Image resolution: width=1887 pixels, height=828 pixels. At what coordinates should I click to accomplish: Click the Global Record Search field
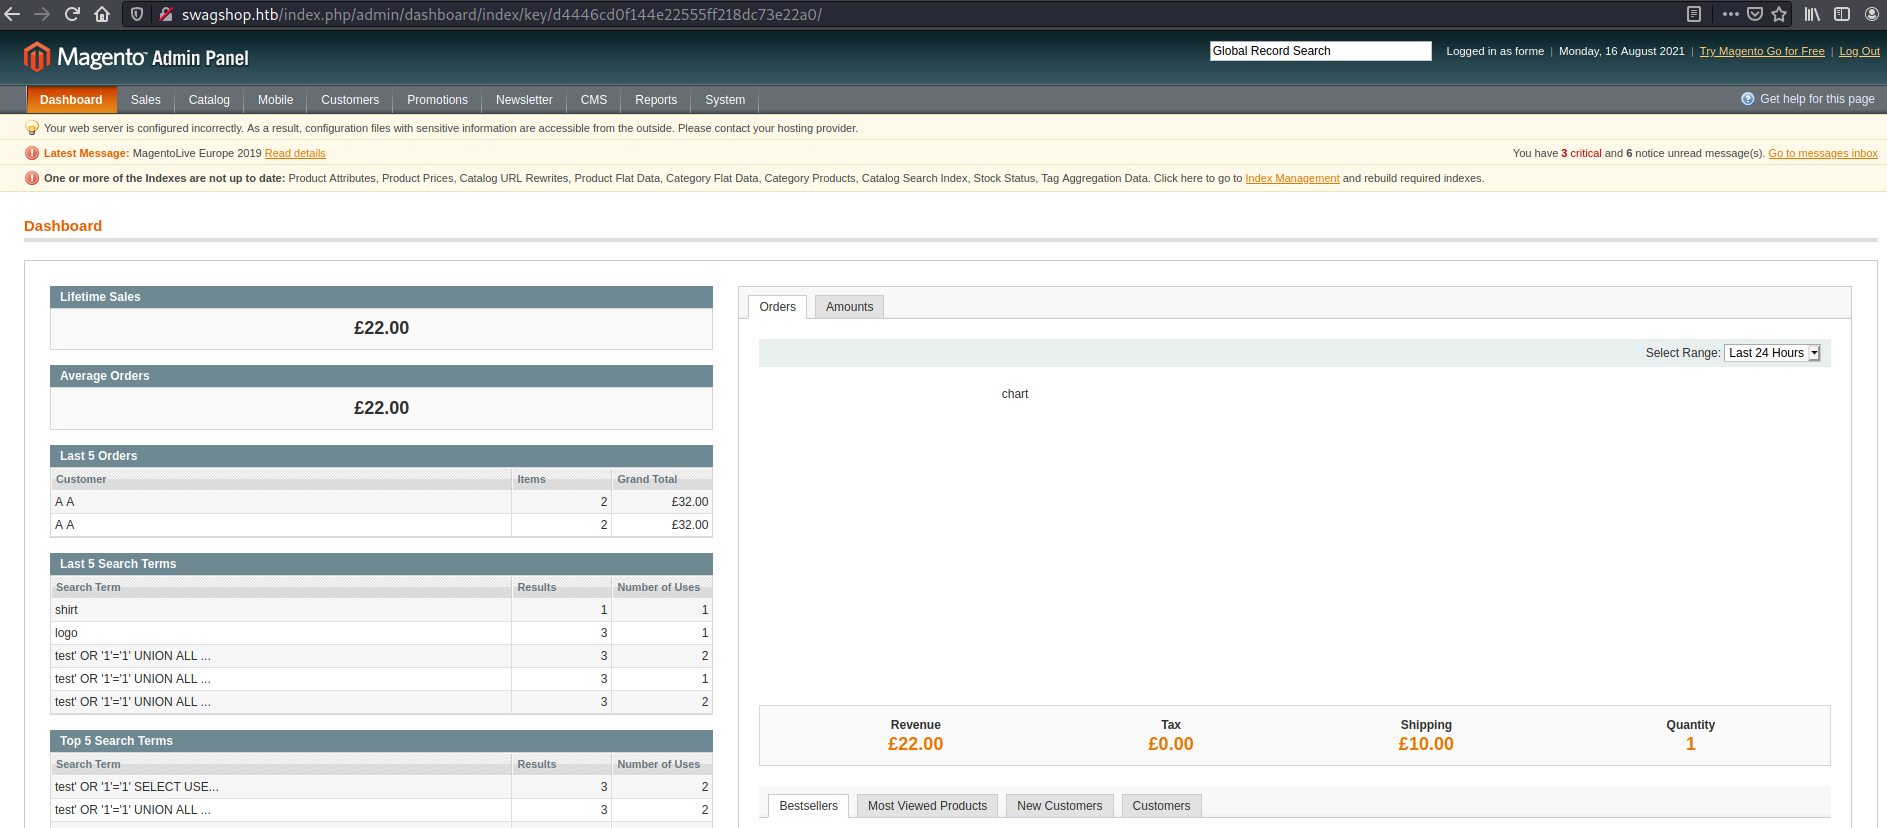[x=1319, y=51]
